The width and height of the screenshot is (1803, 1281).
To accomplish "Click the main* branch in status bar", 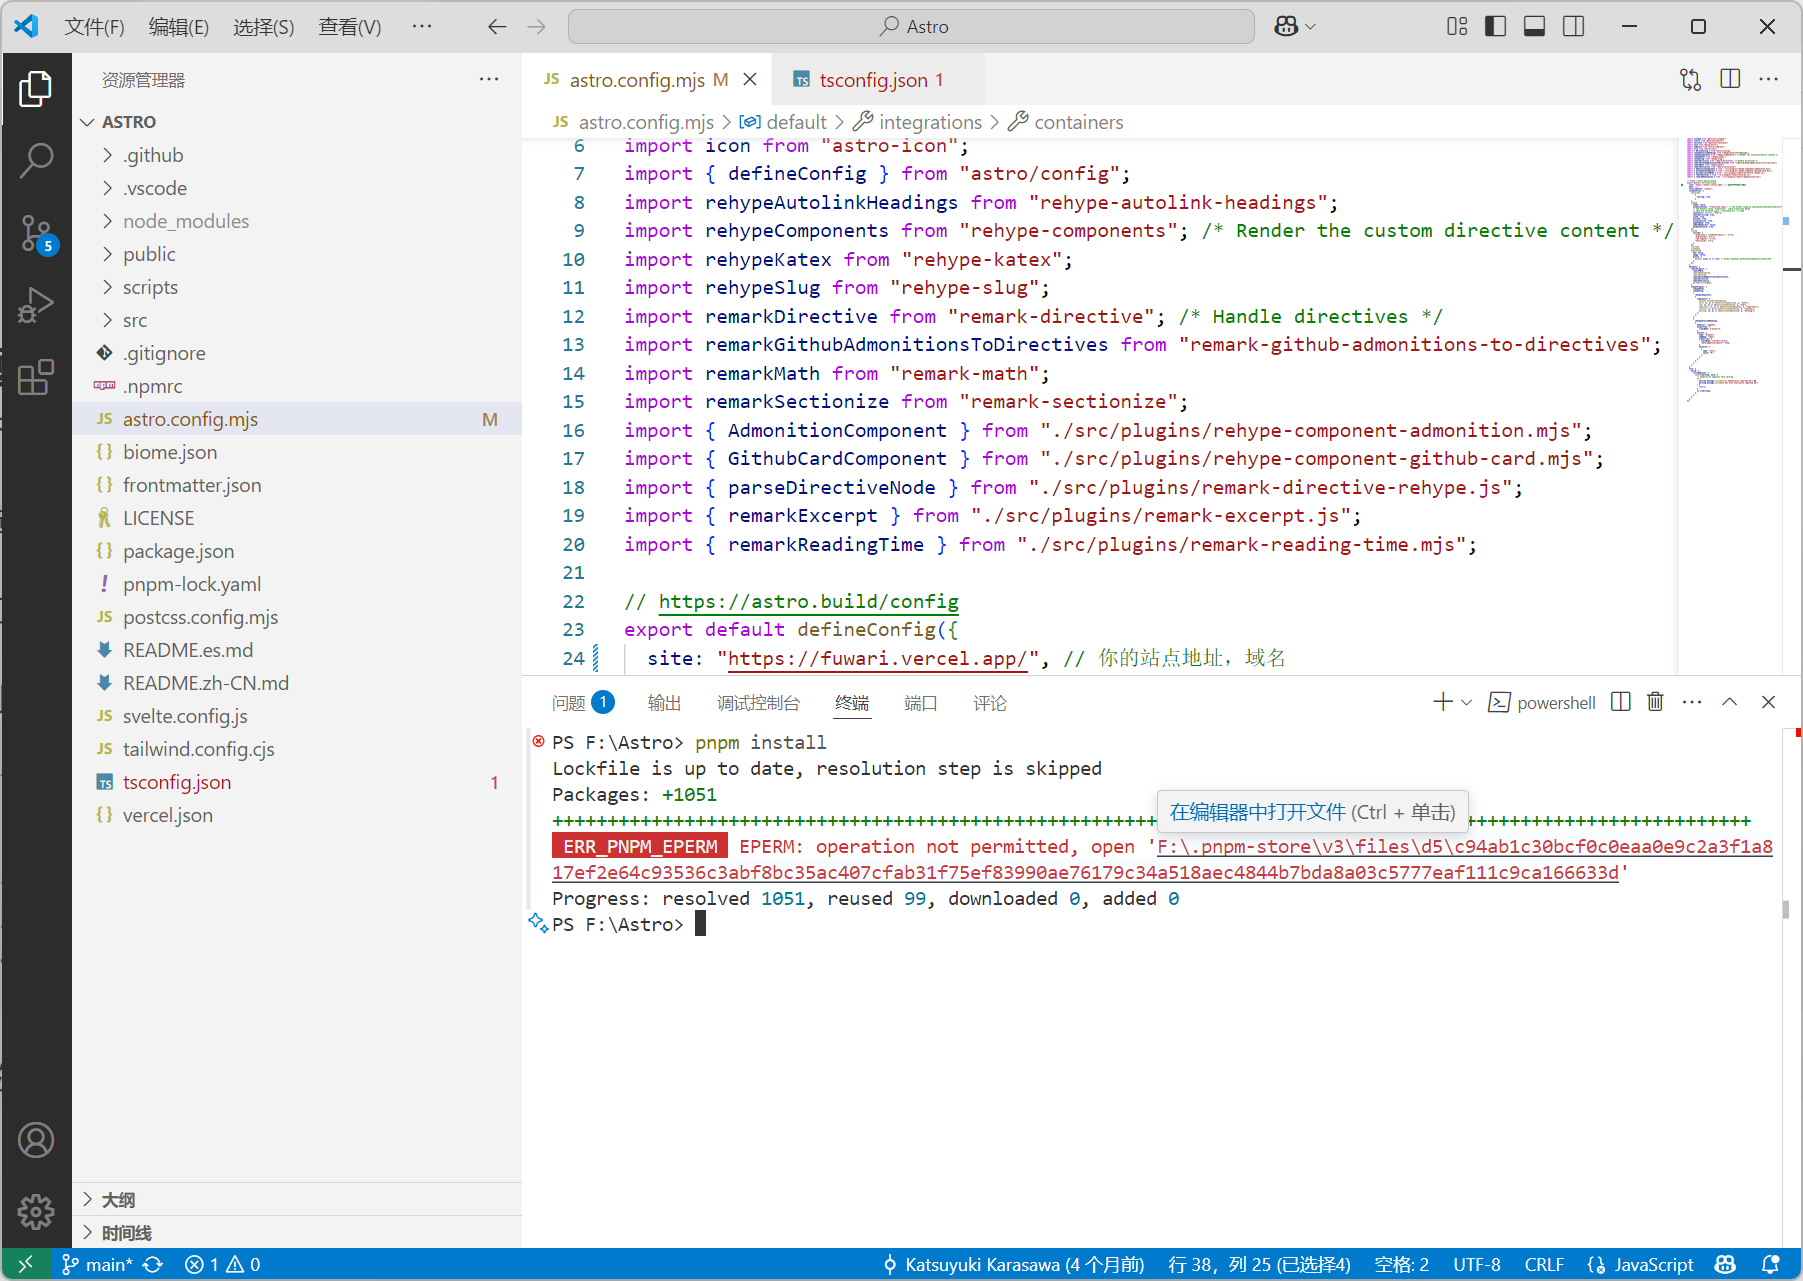I will [x=97, y=1265].
